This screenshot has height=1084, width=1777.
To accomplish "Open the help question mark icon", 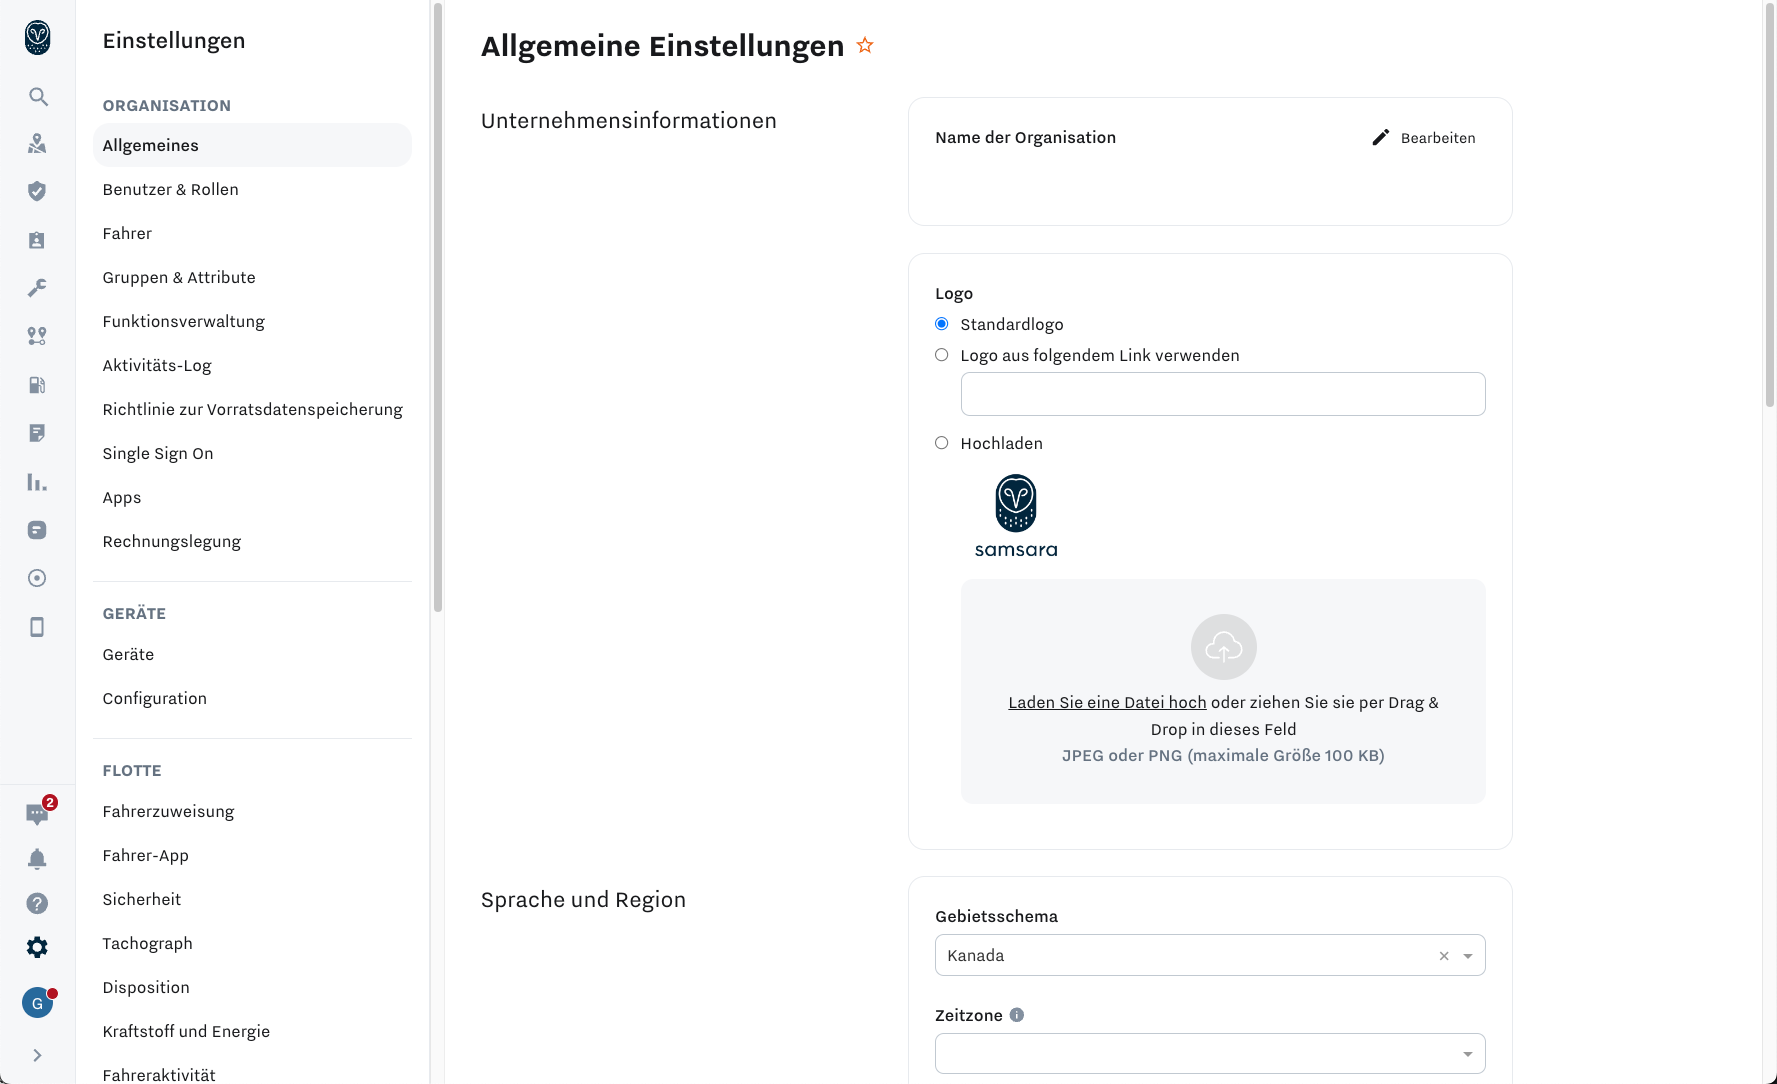I will click(x=37, y=903).
